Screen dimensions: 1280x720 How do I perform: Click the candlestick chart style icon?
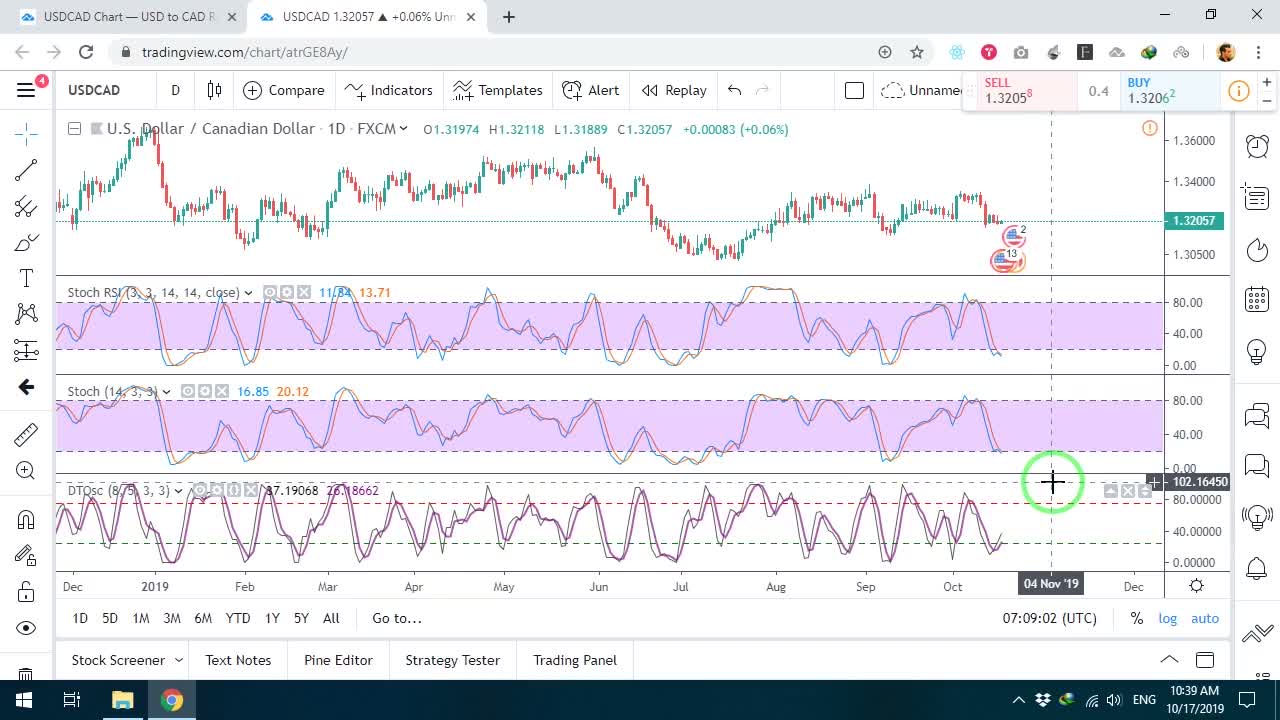click(x=214, y=90)
